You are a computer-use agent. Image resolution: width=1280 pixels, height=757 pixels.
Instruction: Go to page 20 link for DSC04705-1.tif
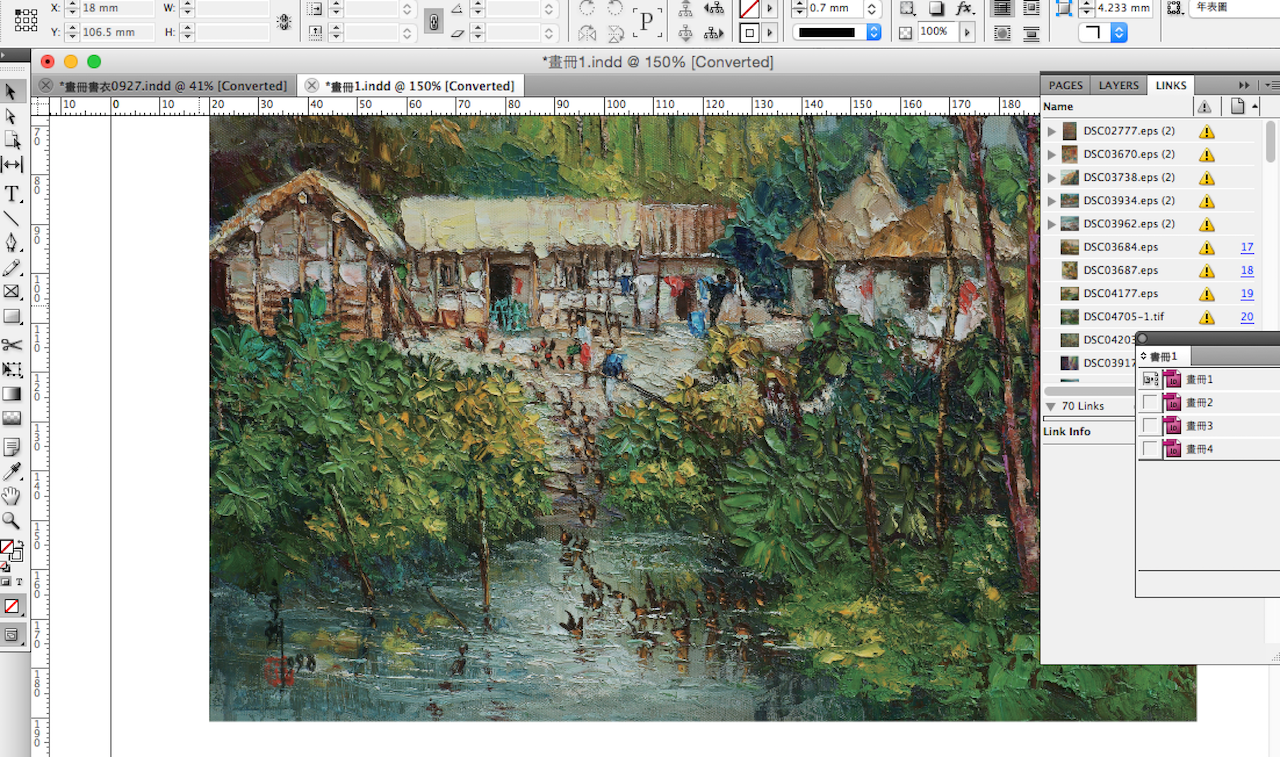point(1247,317)
